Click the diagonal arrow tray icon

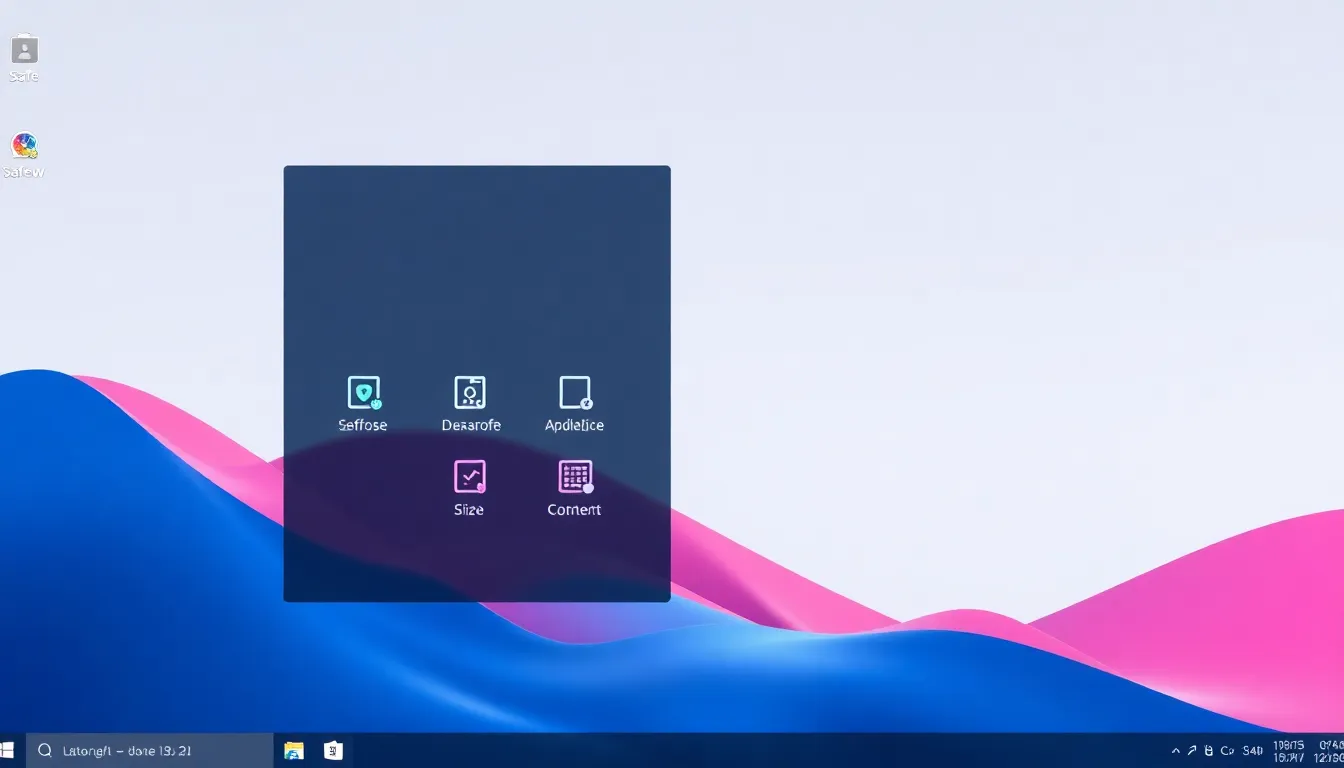tap(1192, 750)
